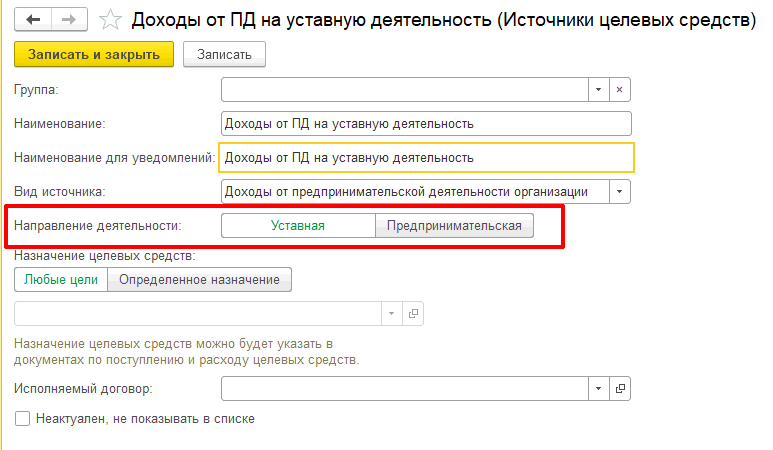773x450 pixels.
Task: Choose Любые цели option
Action: (x=61, y=279)
